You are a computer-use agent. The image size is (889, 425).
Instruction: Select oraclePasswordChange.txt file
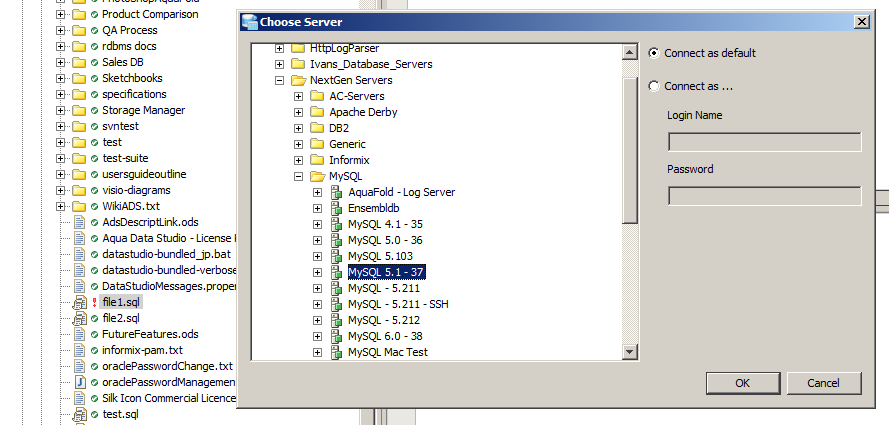click(x=167, y=366)
